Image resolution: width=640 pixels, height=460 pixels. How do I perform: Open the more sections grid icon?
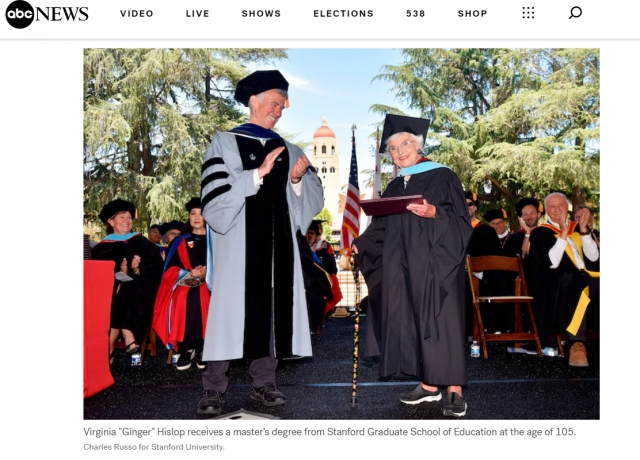point(528,13)
